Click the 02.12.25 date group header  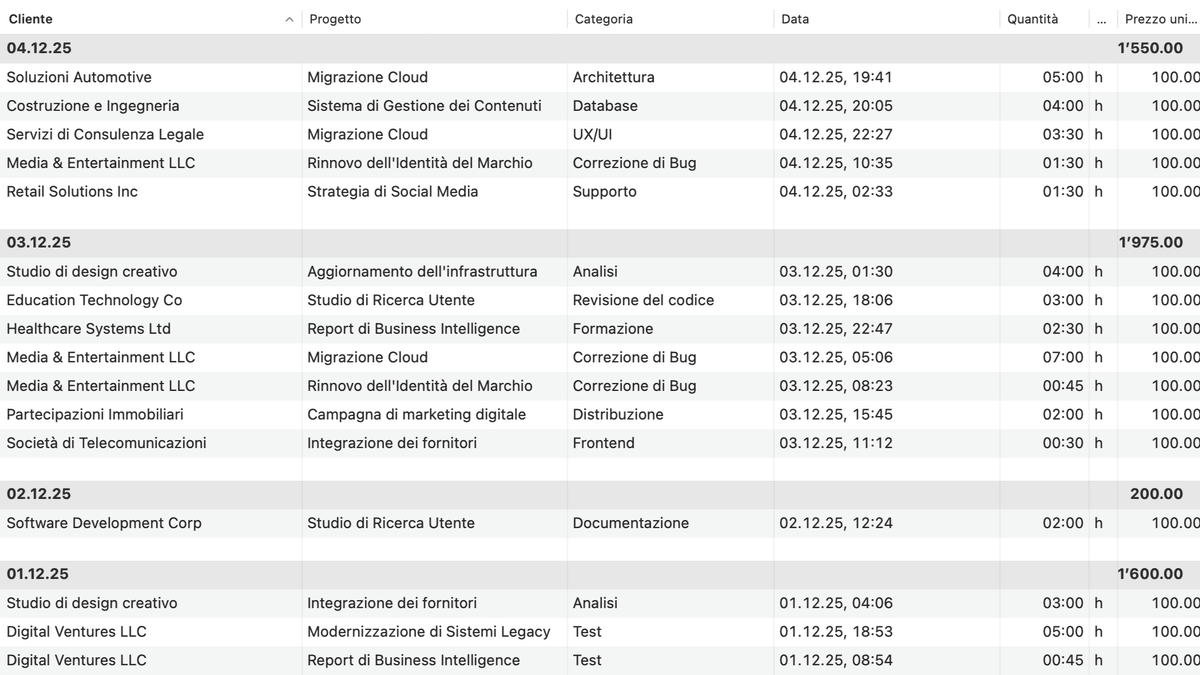[x=39, y=493]
